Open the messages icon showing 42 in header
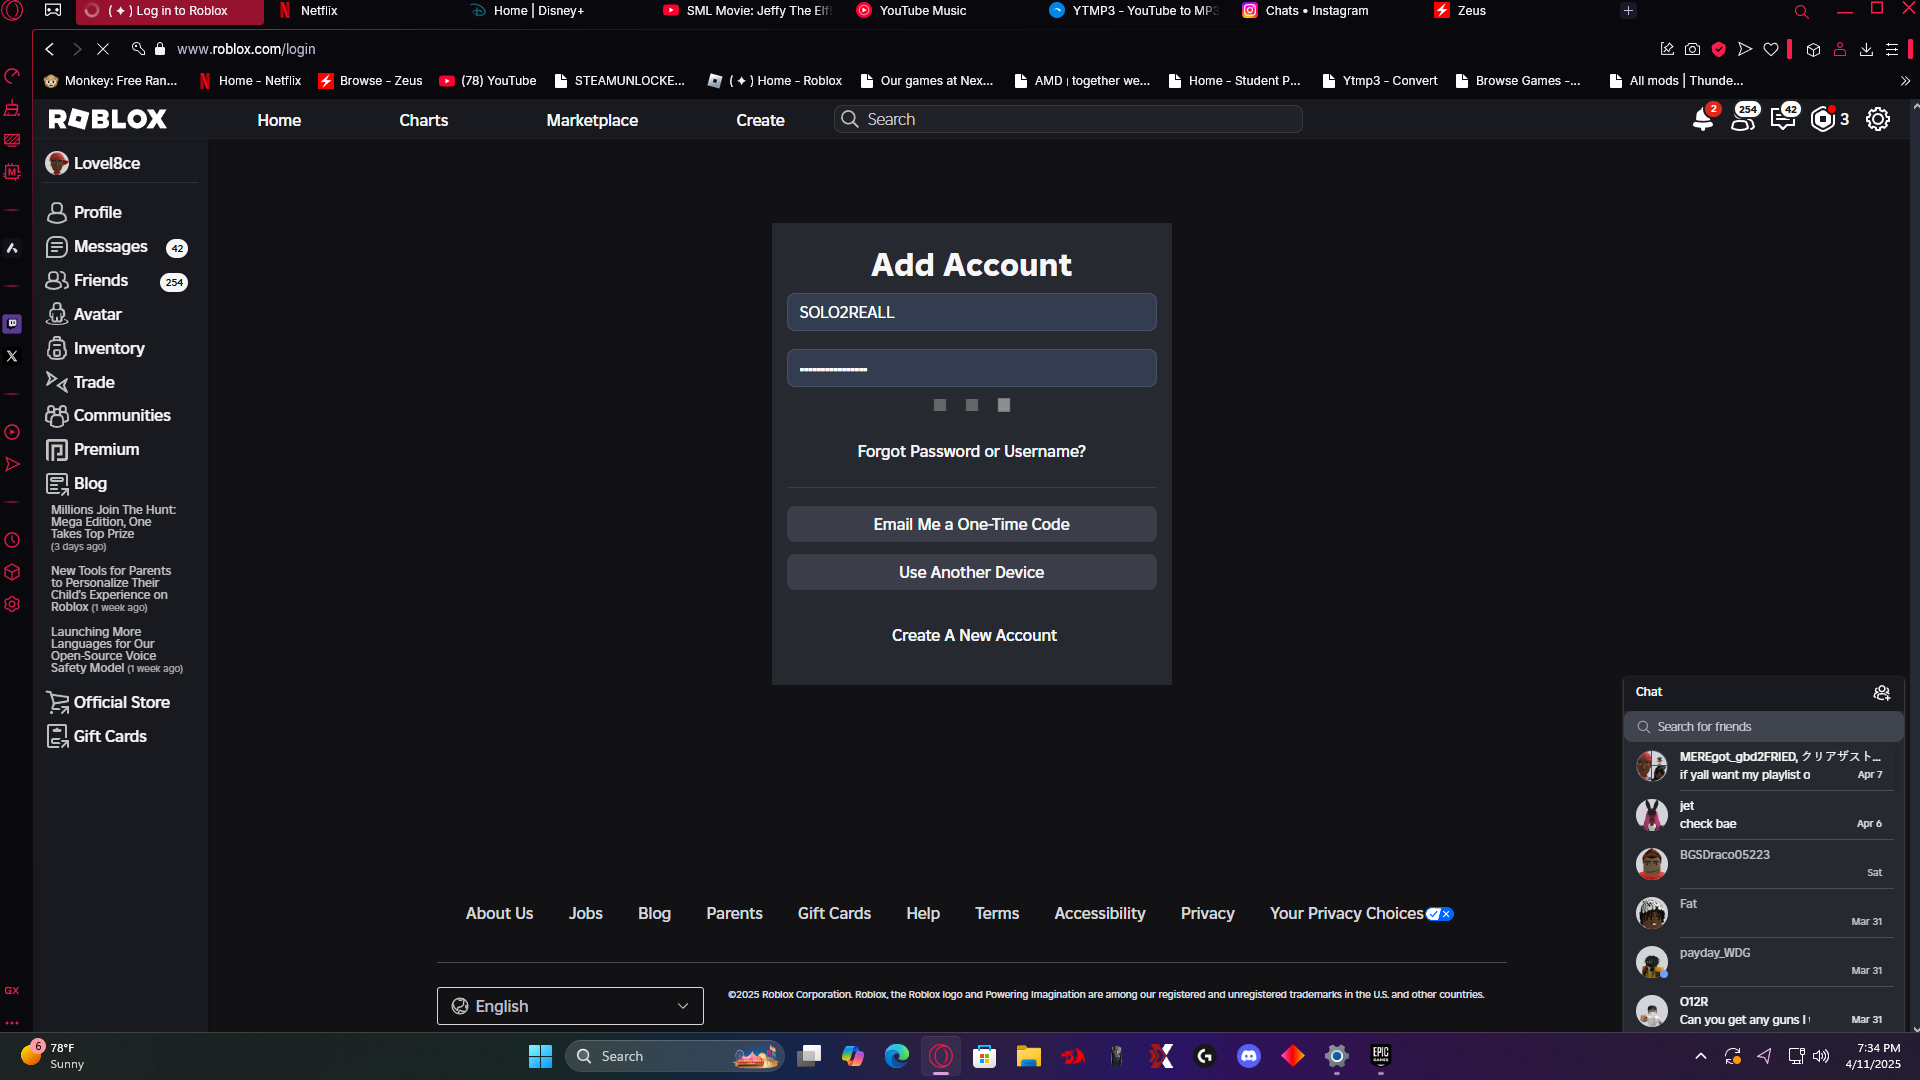1920x1080 pixels. tap(1784, 119)
